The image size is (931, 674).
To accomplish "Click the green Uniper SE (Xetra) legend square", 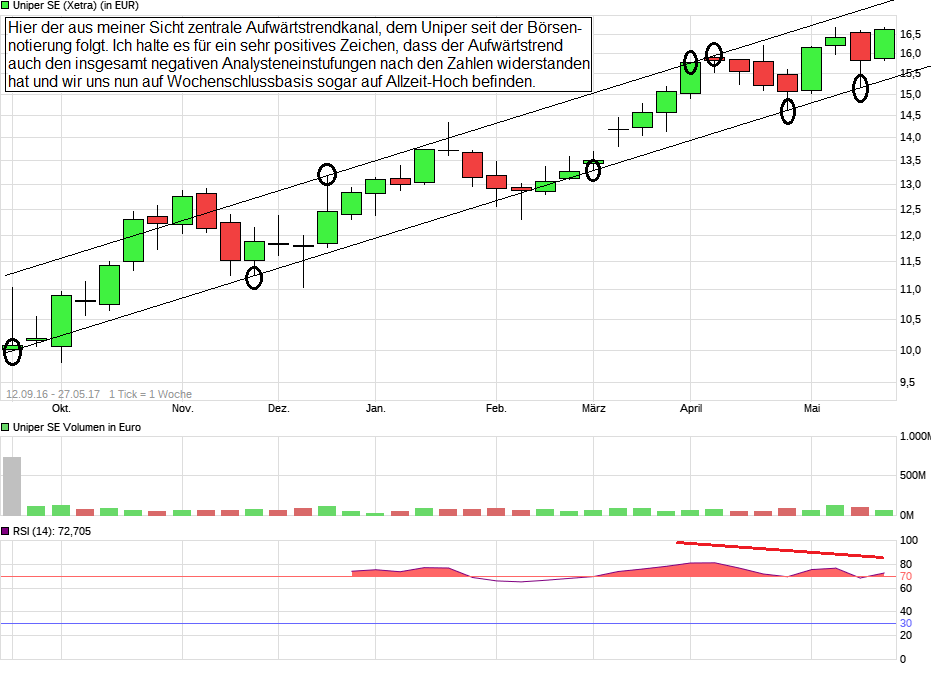I will click(5, 5).
